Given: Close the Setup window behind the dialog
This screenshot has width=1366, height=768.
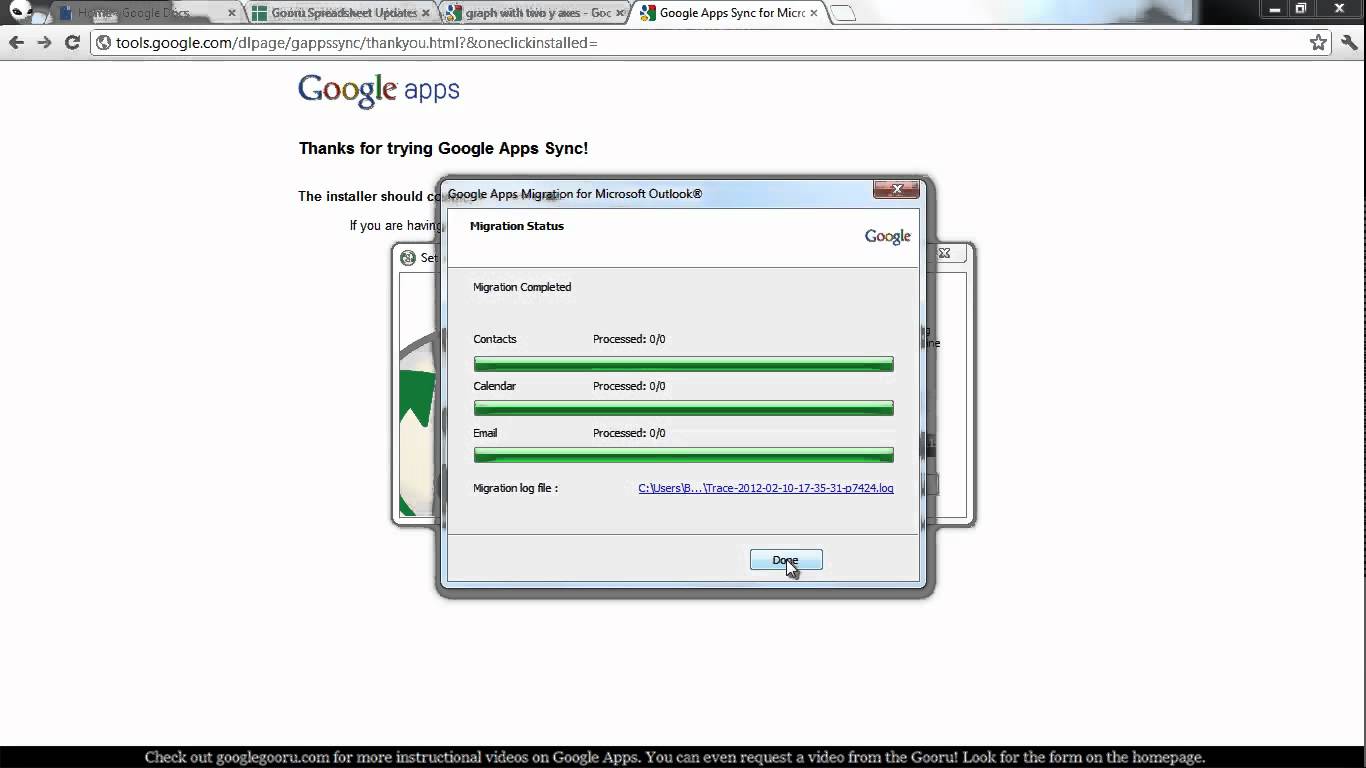Looking at the screenshot, I should coord(944,253).
